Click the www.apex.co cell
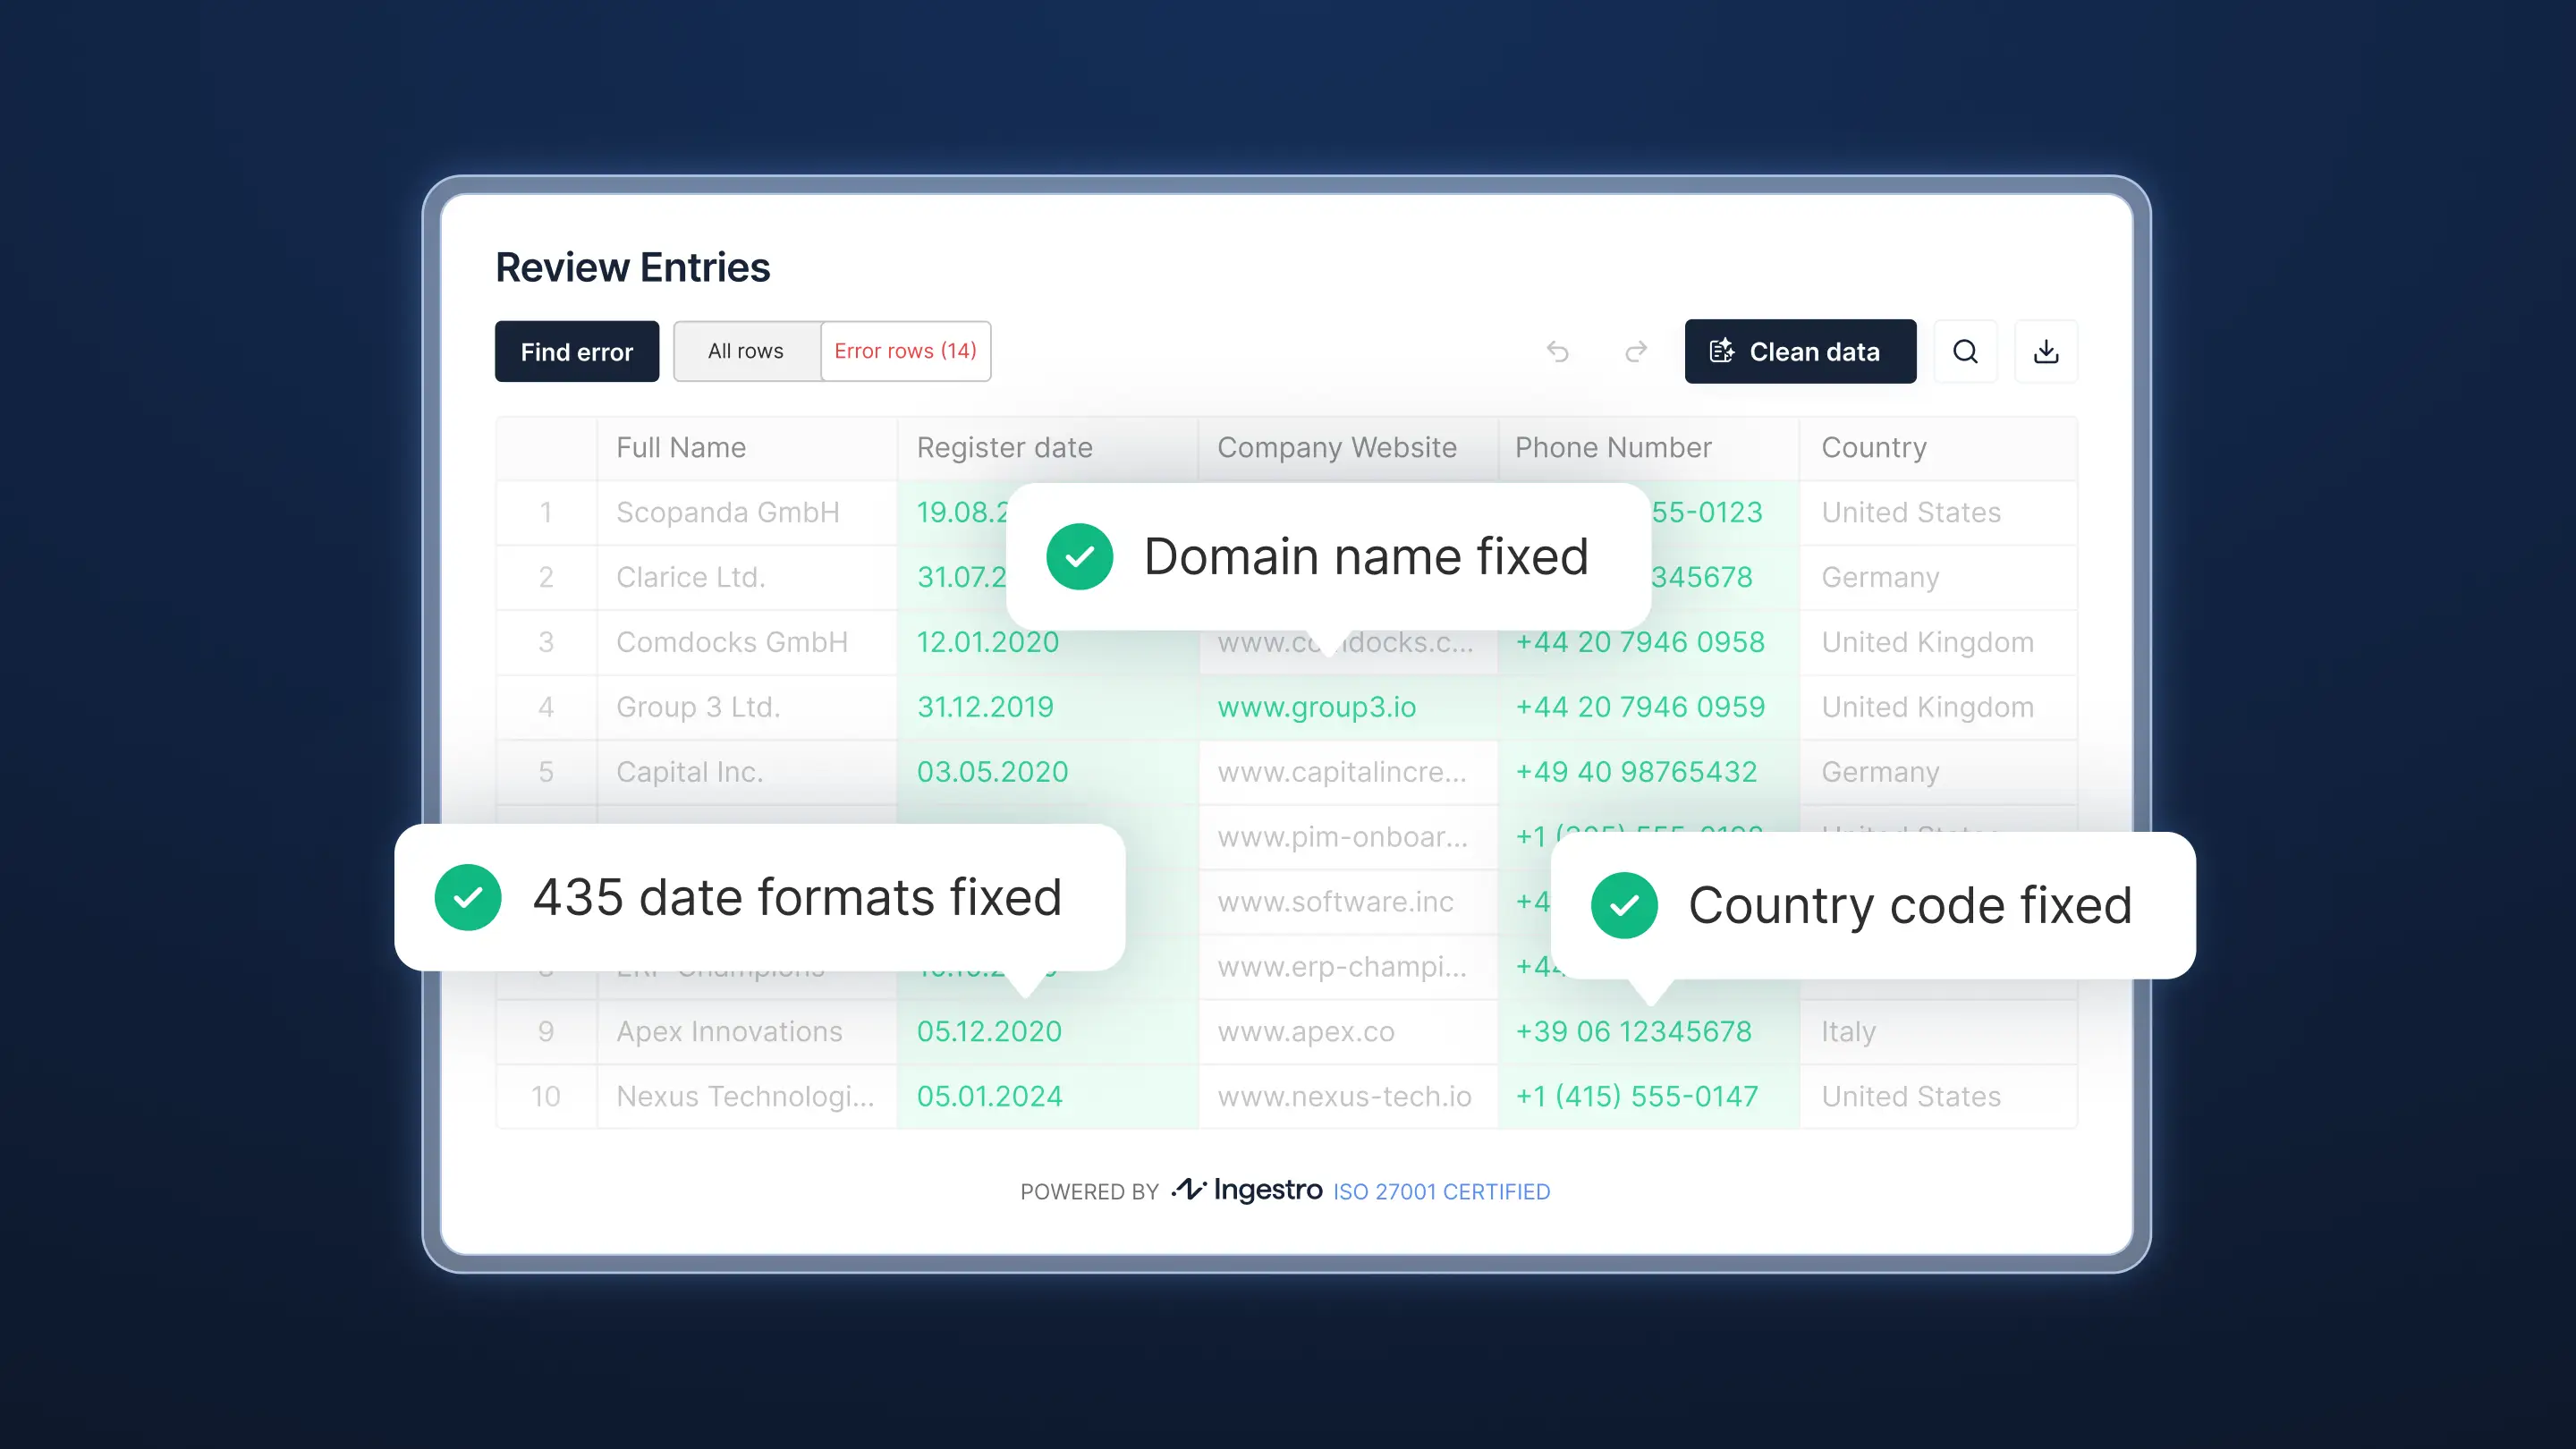This screenshot has width=2576, height=1449. [x=1348, y=1032]
